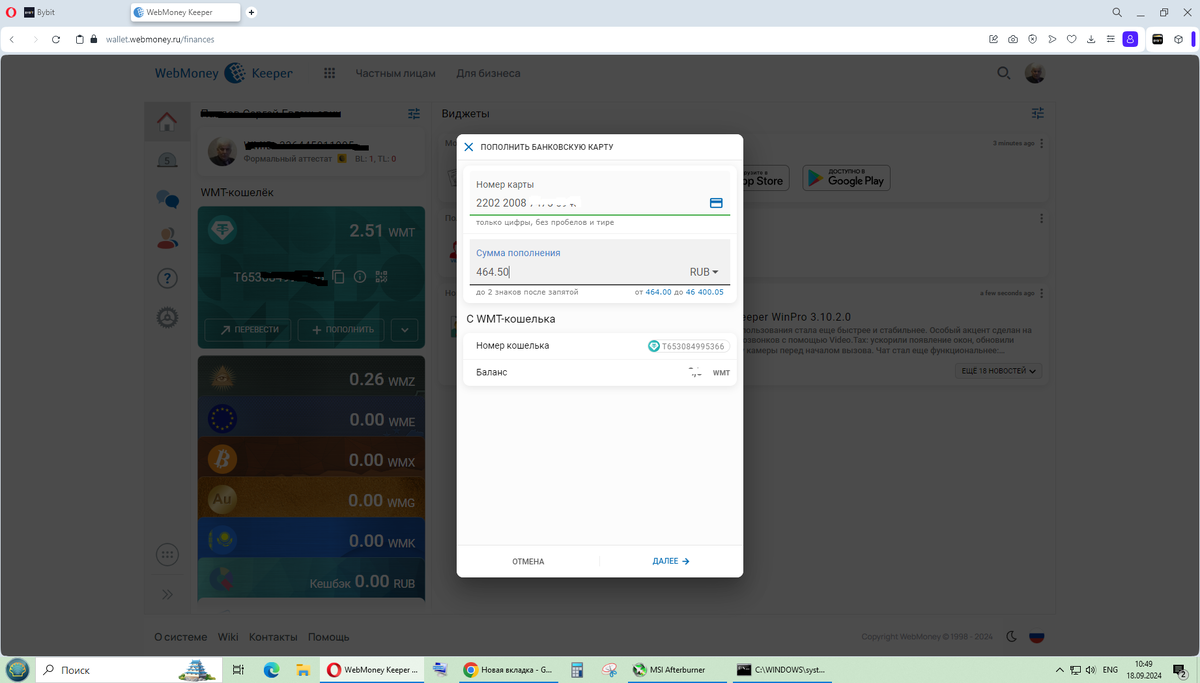
Task: Open Opera account profile icon
Action: [1130, 39]
